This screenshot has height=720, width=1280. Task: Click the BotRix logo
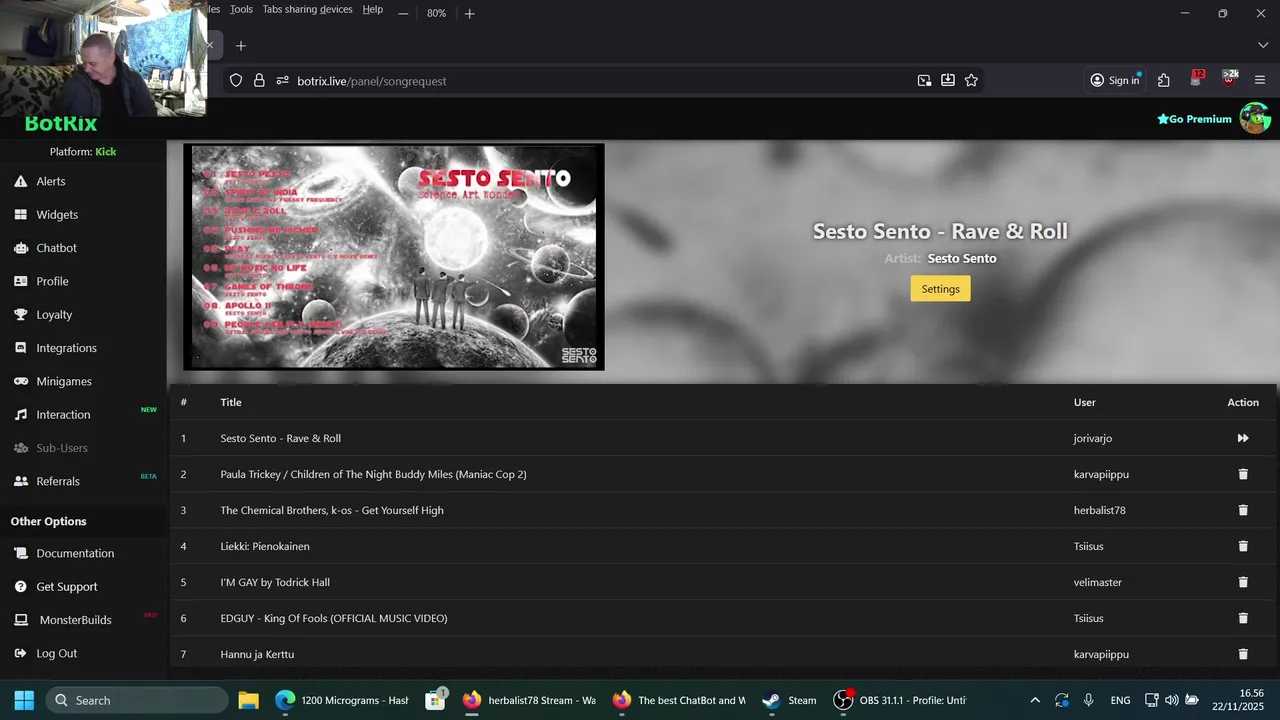[x=61, y=124]
